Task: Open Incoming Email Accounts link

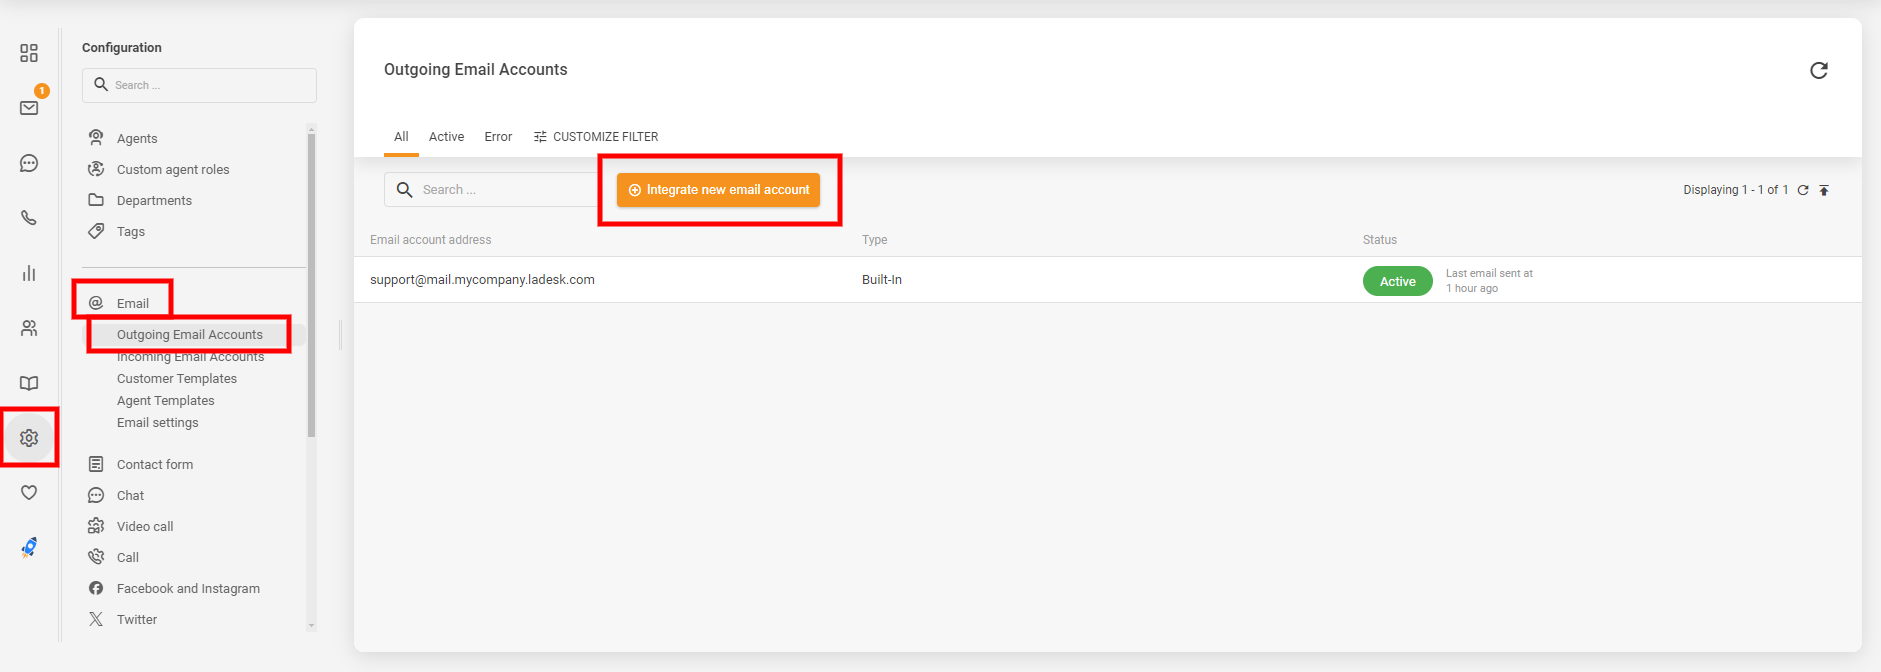Action: 190,357
